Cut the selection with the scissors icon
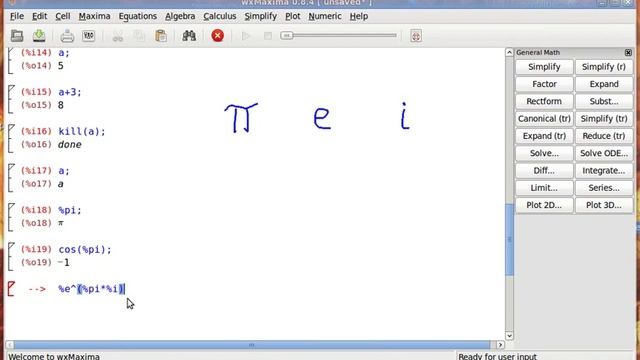Screen dimensions: 640x360 (x=118, y=36)
